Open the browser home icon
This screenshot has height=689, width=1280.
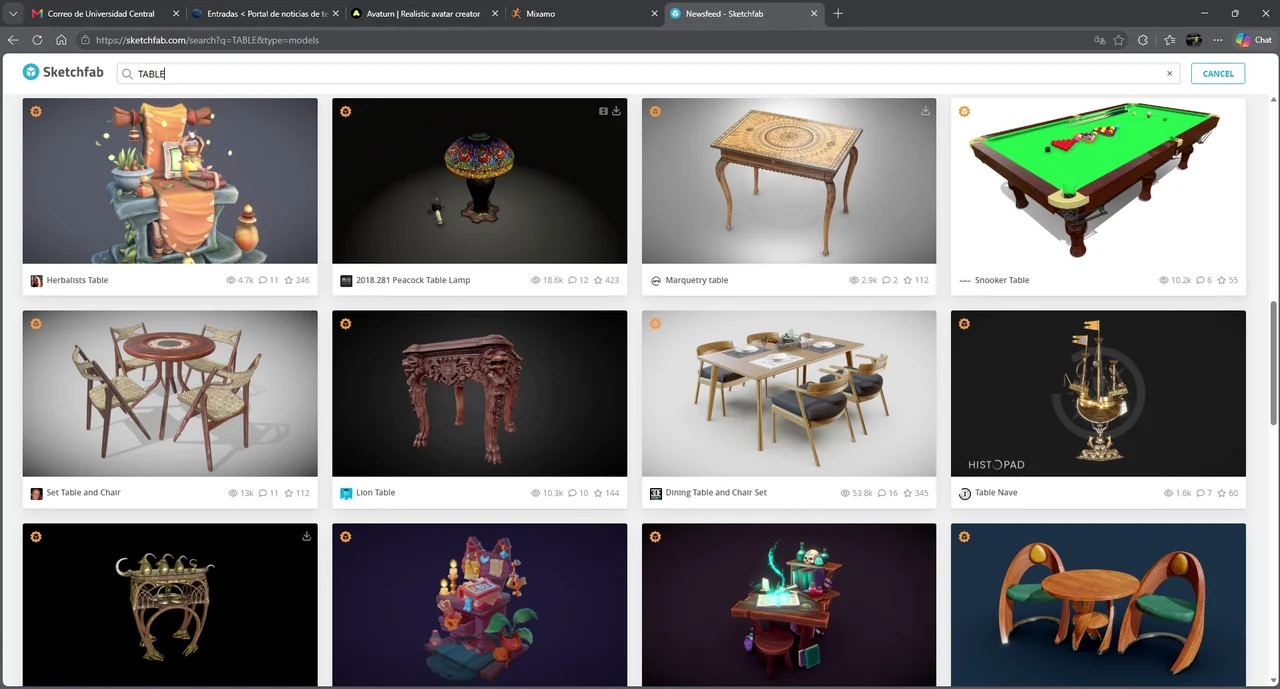pos(61,40)
